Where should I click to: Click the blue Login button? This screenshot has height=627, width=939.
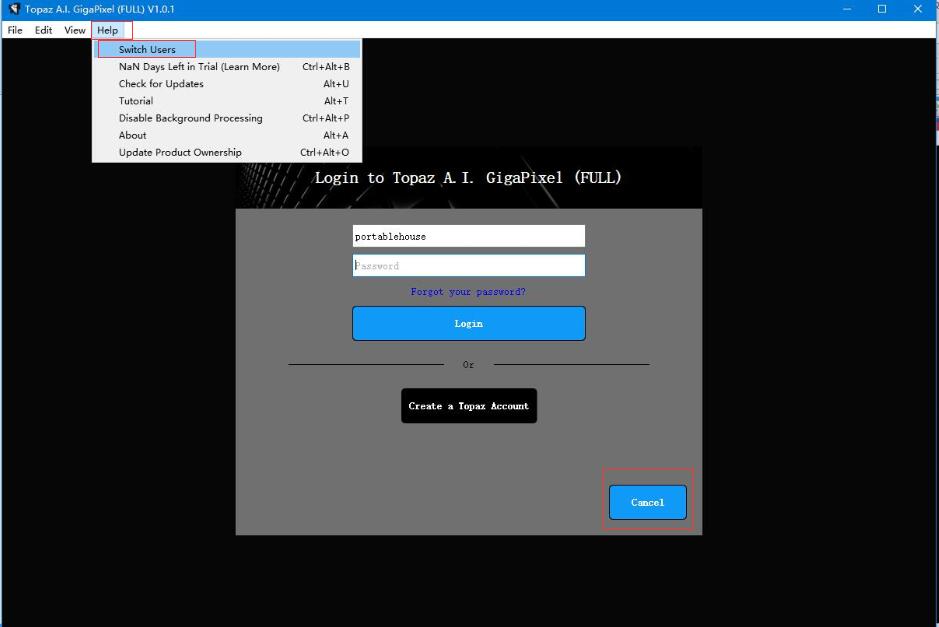tap(468, 323)
